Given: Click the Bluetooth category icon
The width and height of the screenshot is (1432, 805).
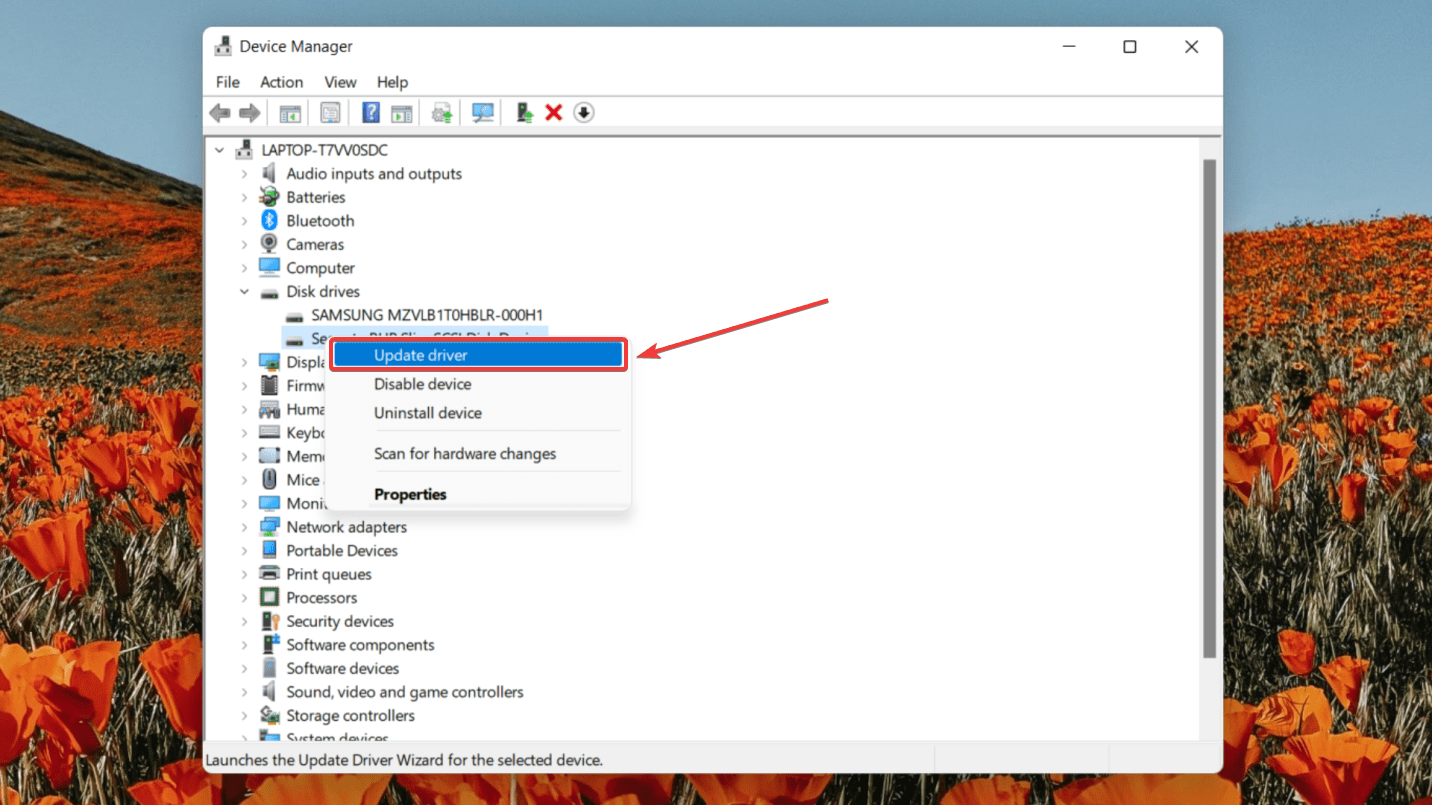Looking at the screenshot, I should [269, 221].
